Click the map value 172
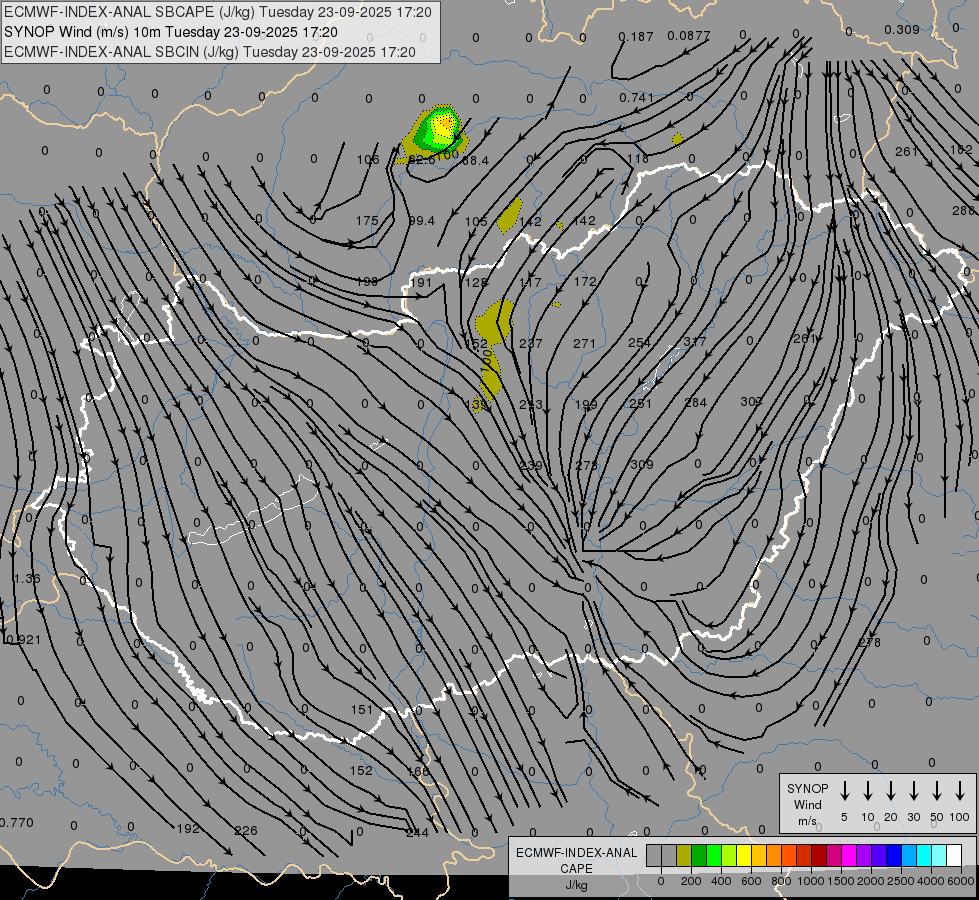Screen dimensions: 979x900 [585, 282]
